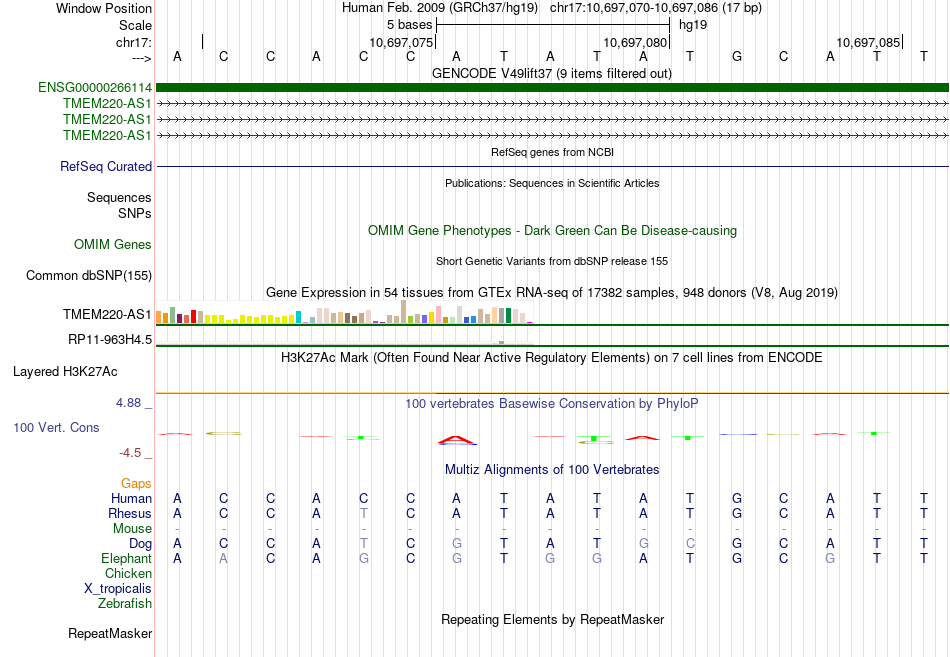
Task: Select Repeating Elements by RepeatMasker title
Action: 552,619
